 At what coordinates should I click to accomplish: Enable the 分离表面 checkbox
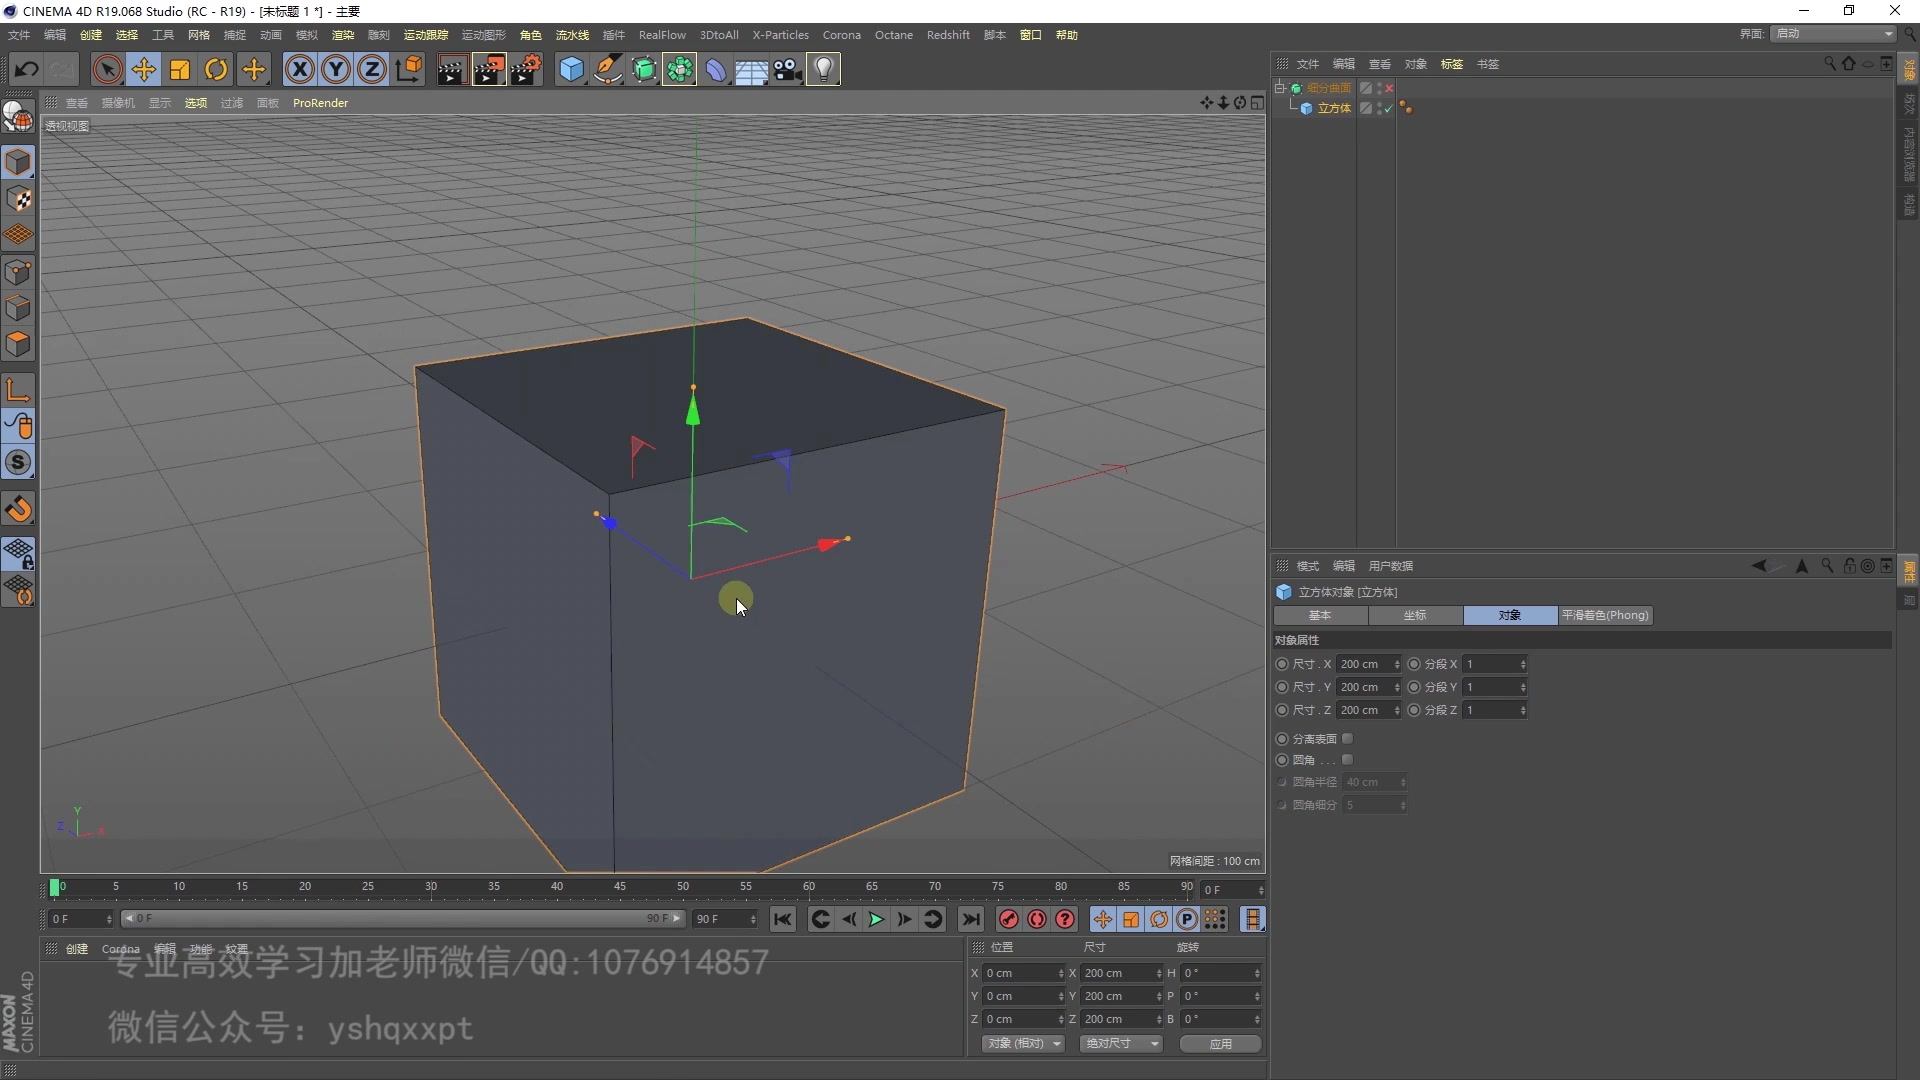(1348, 738)
